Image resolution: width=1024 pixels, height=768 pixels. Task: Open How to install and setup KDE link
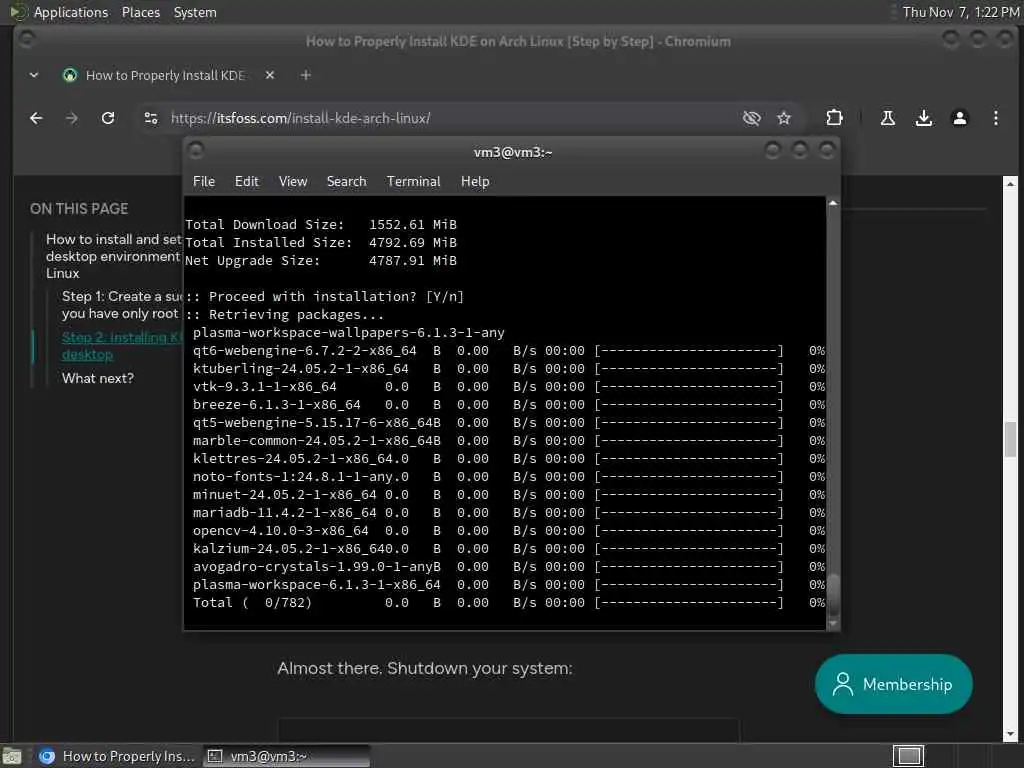coord(114,256)
